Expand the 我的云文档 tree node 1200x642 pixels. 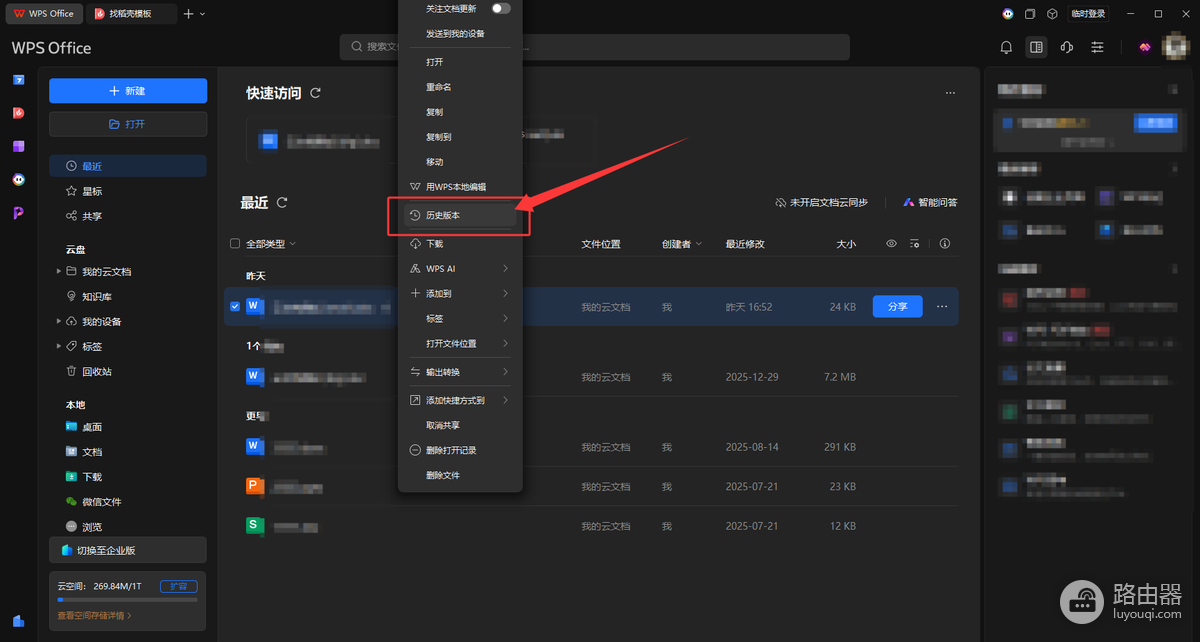click(x=59, y=272)
